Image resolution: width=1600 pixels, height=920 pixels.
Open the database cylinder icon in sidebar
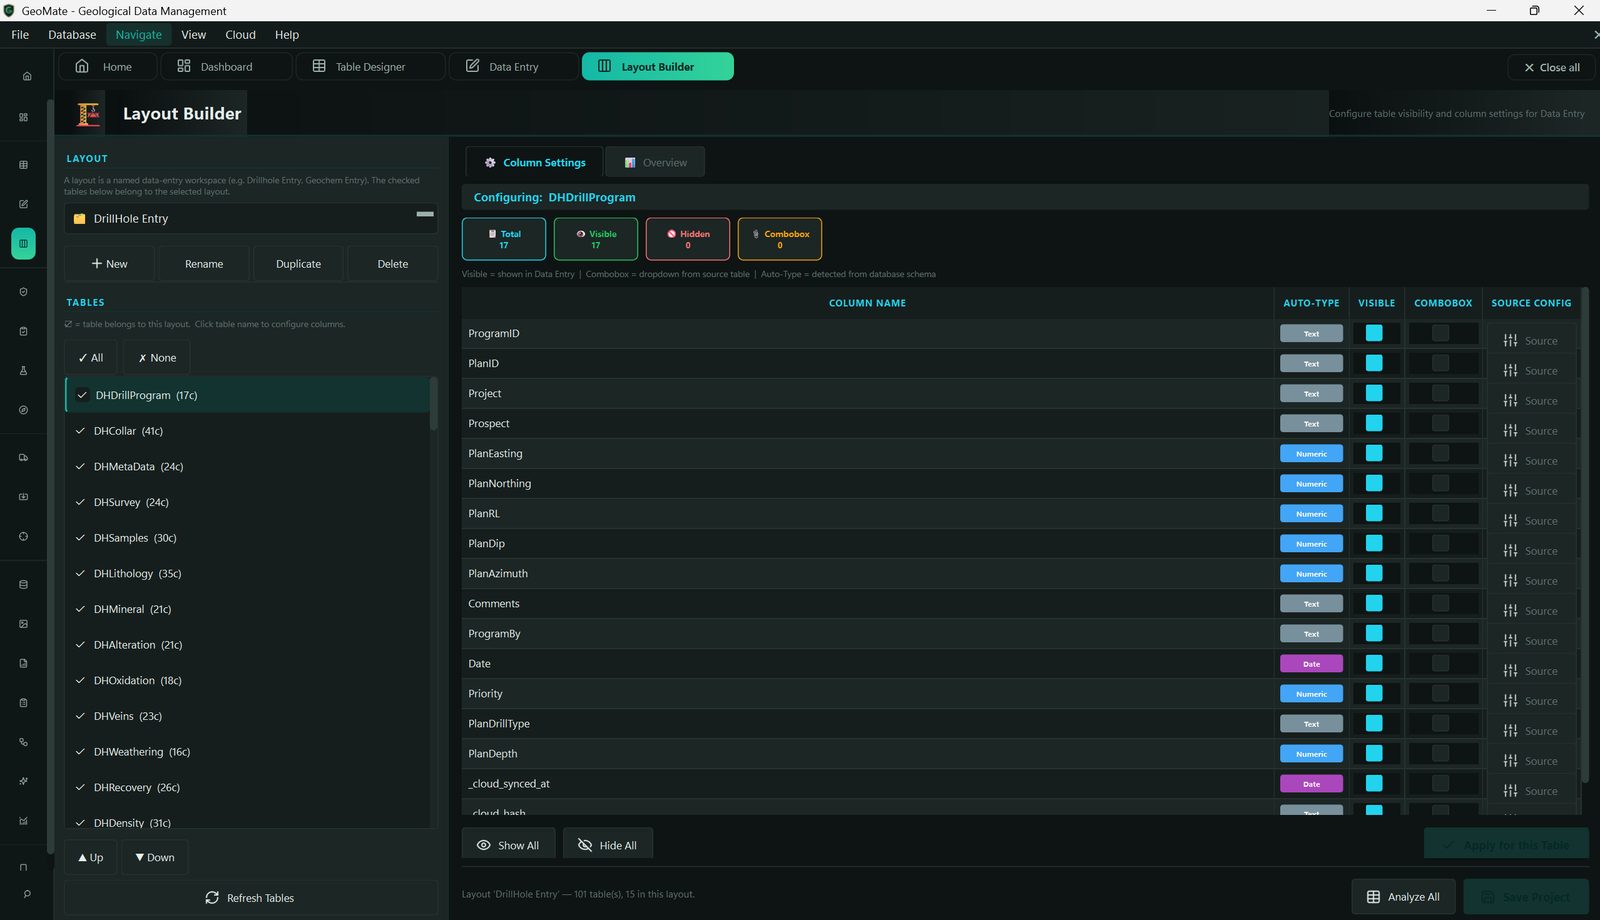[x=23, y=584]
